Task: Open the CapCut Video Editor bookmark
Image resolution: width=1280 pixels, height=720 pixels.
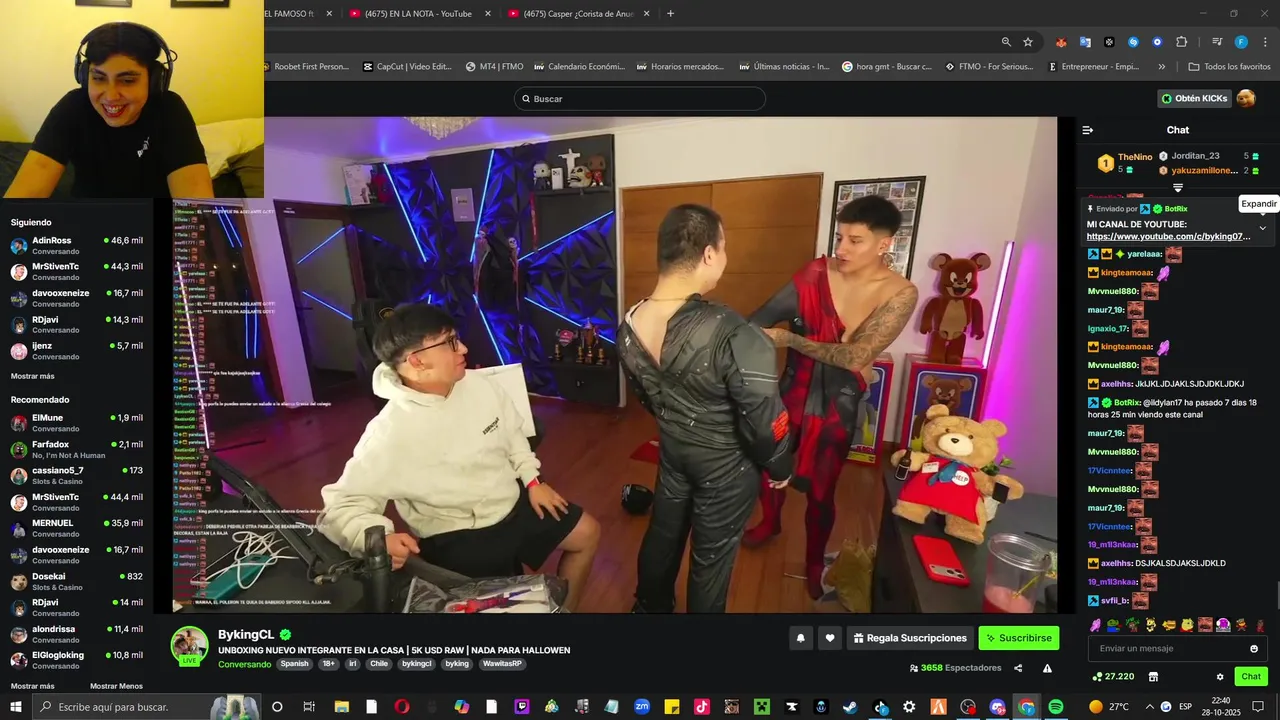Action: pyautogui.click(x=407, y=67)
